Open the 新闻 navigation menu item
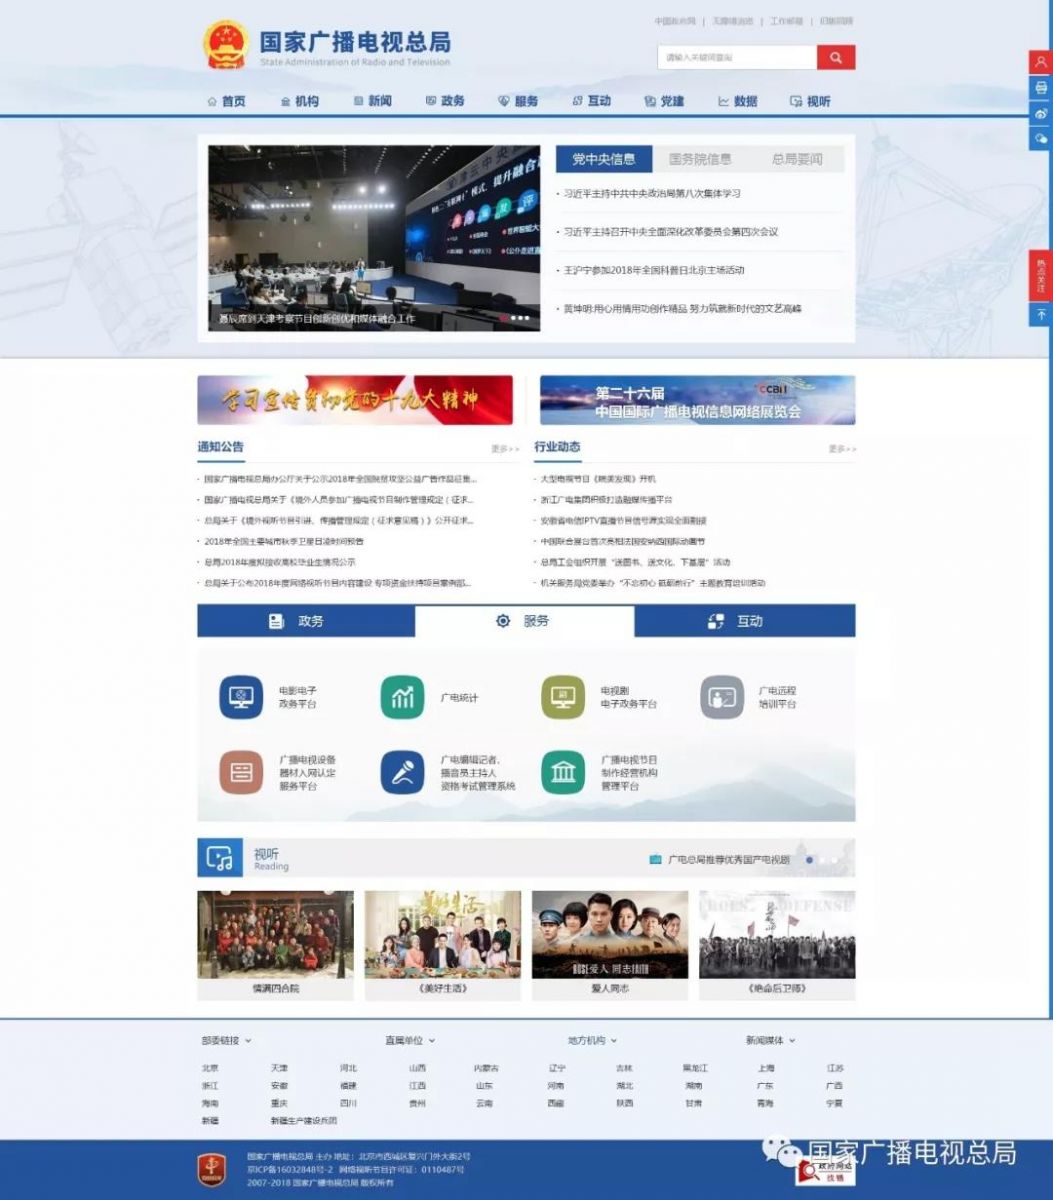Image resolution: width=1053 pixels, height=1200 pixels. 373,101
